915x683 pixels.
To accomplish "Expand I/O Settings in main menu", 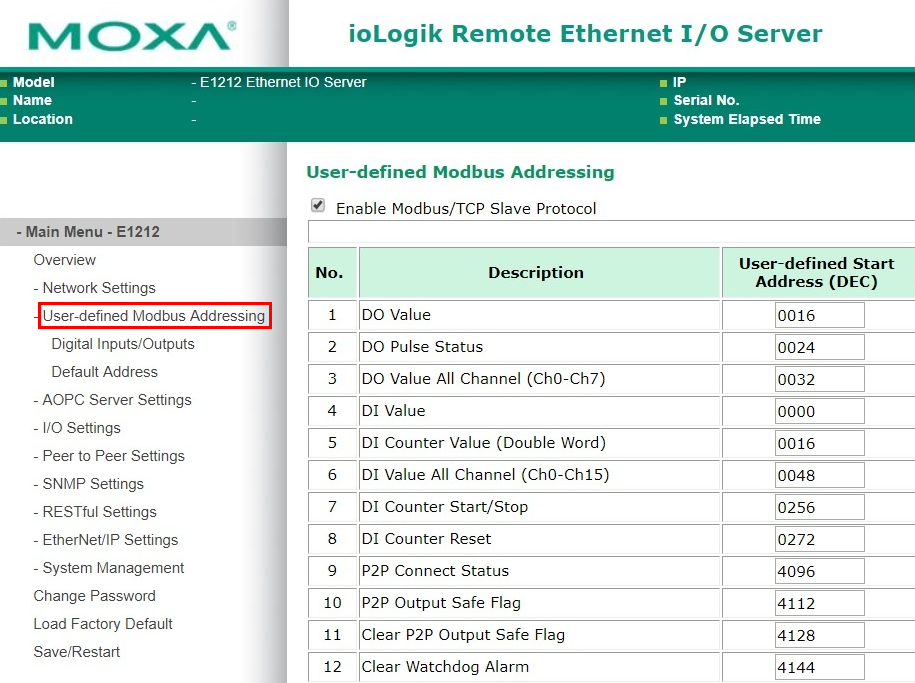I will click(x=81, y=428).
